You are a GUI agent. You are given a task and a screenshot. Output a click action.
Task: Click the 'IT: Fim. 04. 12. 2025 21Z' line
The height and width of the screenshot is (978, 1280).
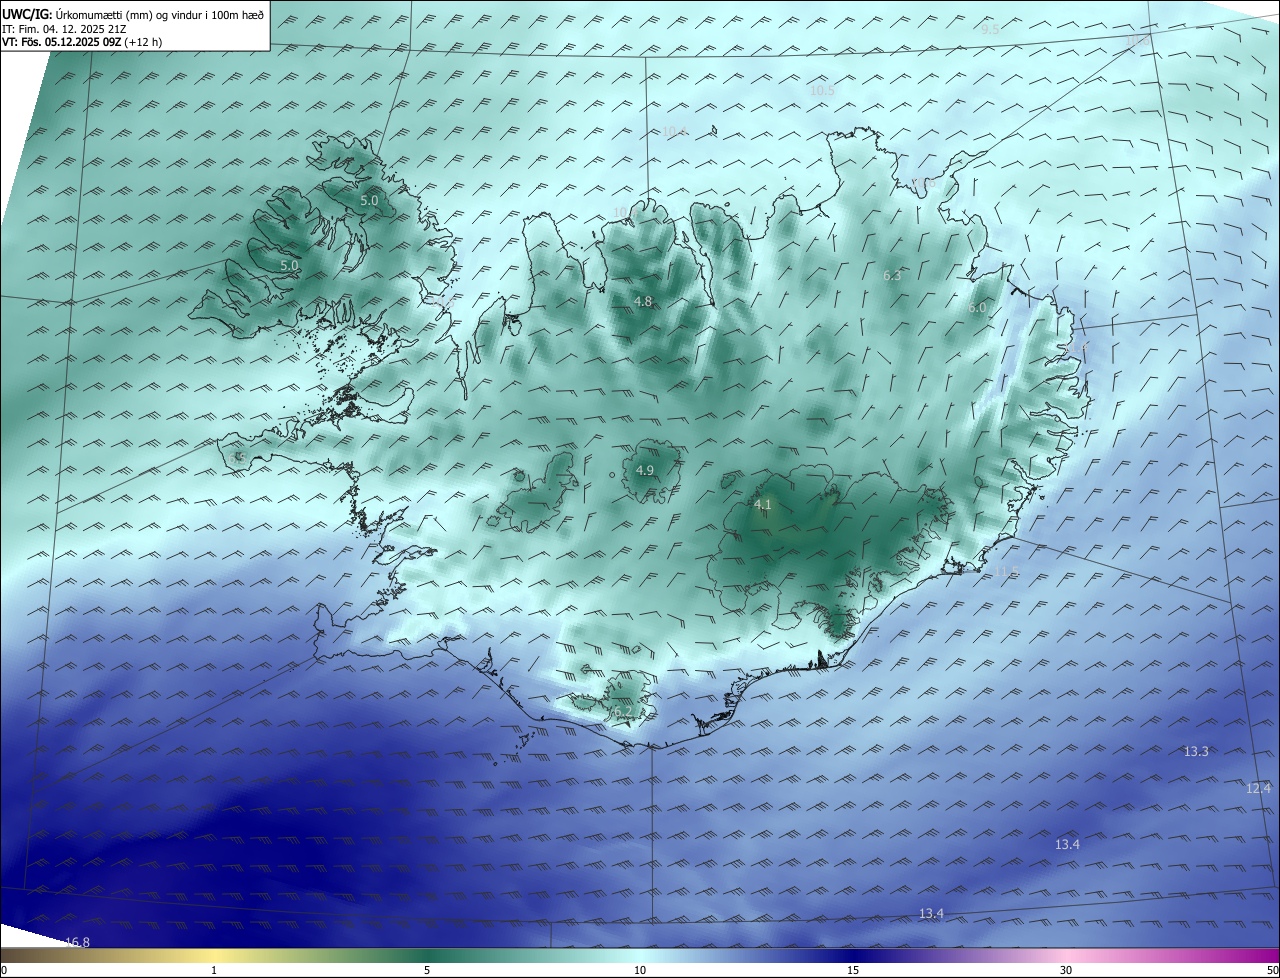(x=62, y=29)
